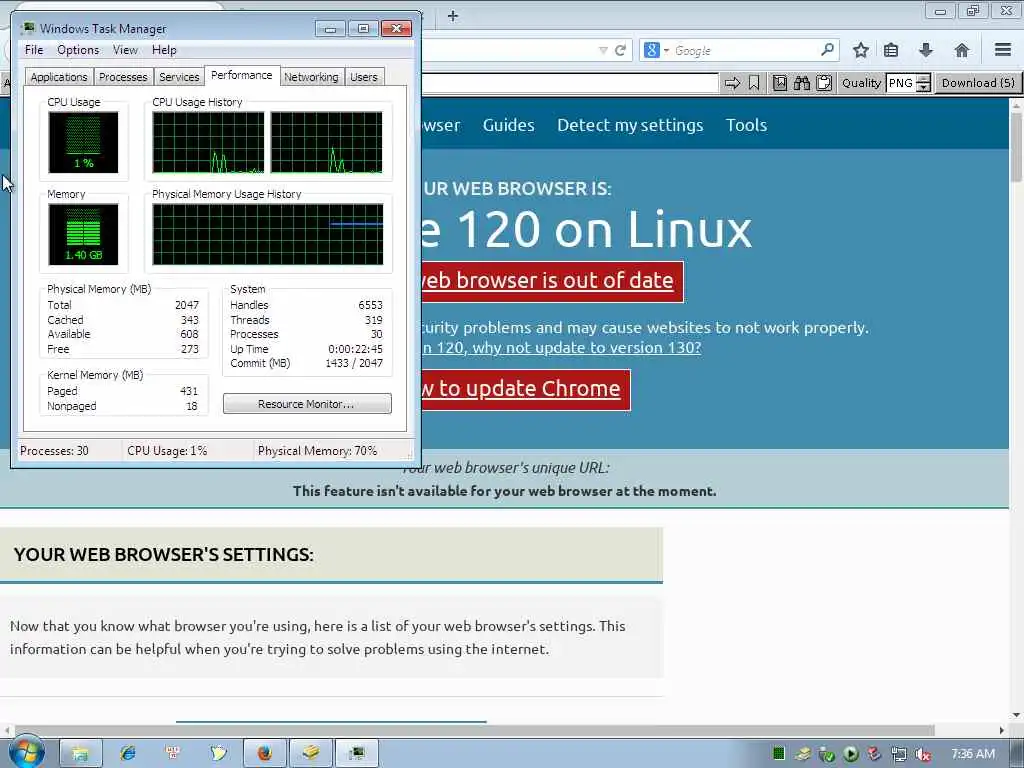Open the File menu in Task Manager
Image resolution: width=1024 pixels, height=768 pixels.
(x=34, y=50)
